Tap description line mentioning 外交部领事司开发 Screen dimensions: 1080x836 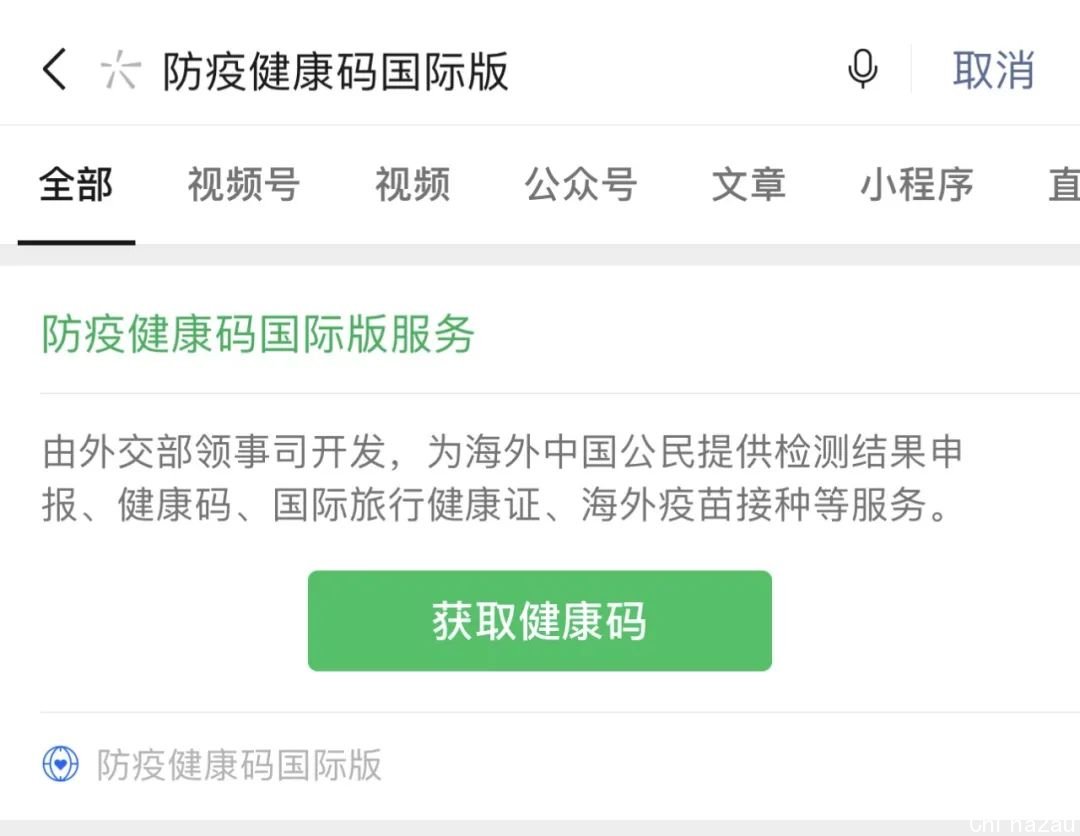(502, 452)
